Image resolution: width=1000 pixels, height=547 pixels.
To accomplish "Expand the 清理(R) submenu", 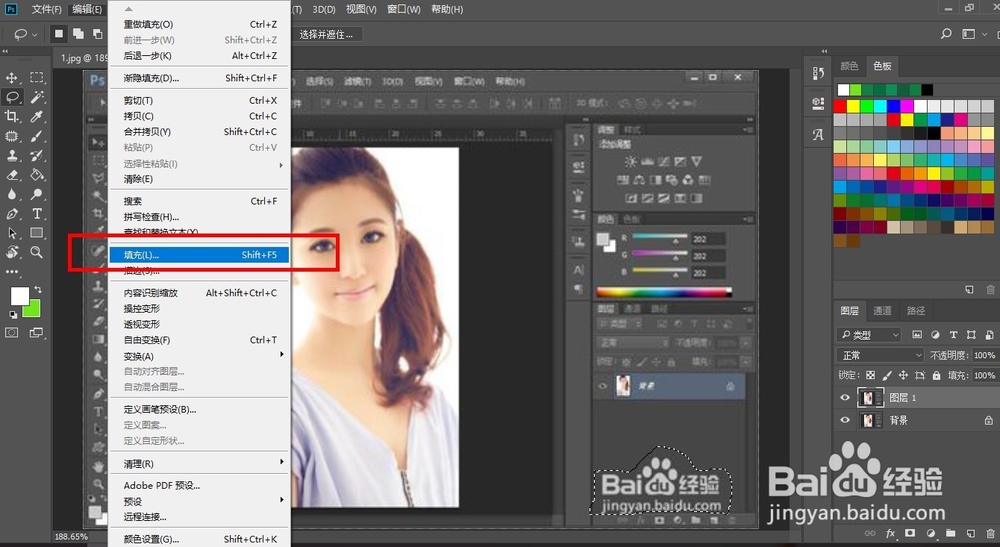I will pos(200,463).
